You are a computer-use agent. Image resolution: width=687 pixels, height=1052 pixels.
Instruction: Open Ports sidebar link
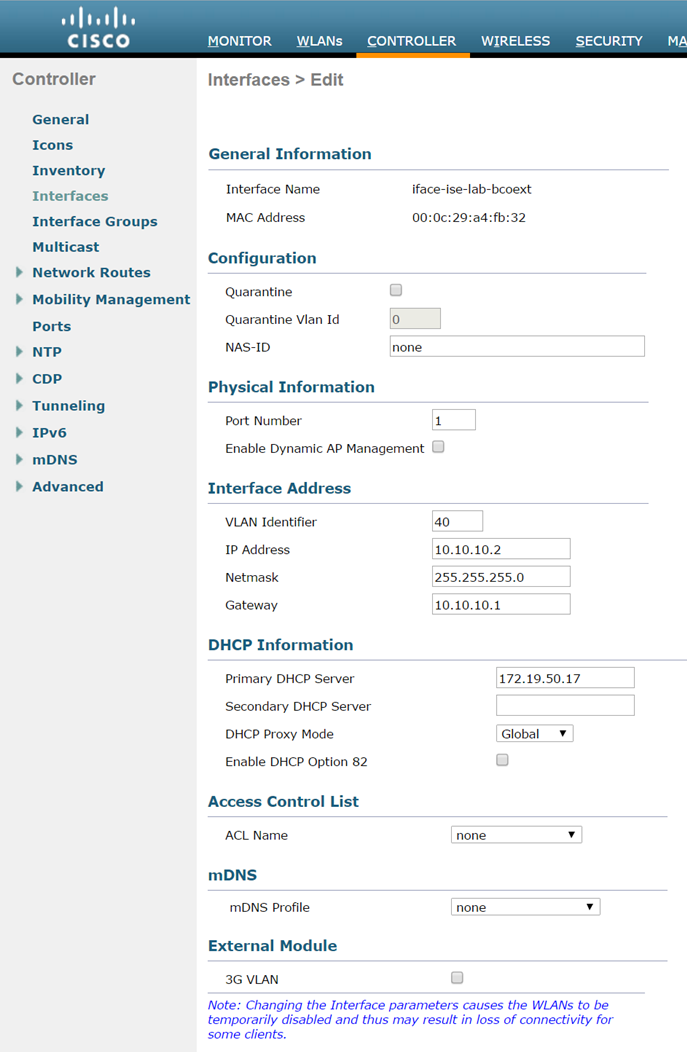click(x=52, y=326)
